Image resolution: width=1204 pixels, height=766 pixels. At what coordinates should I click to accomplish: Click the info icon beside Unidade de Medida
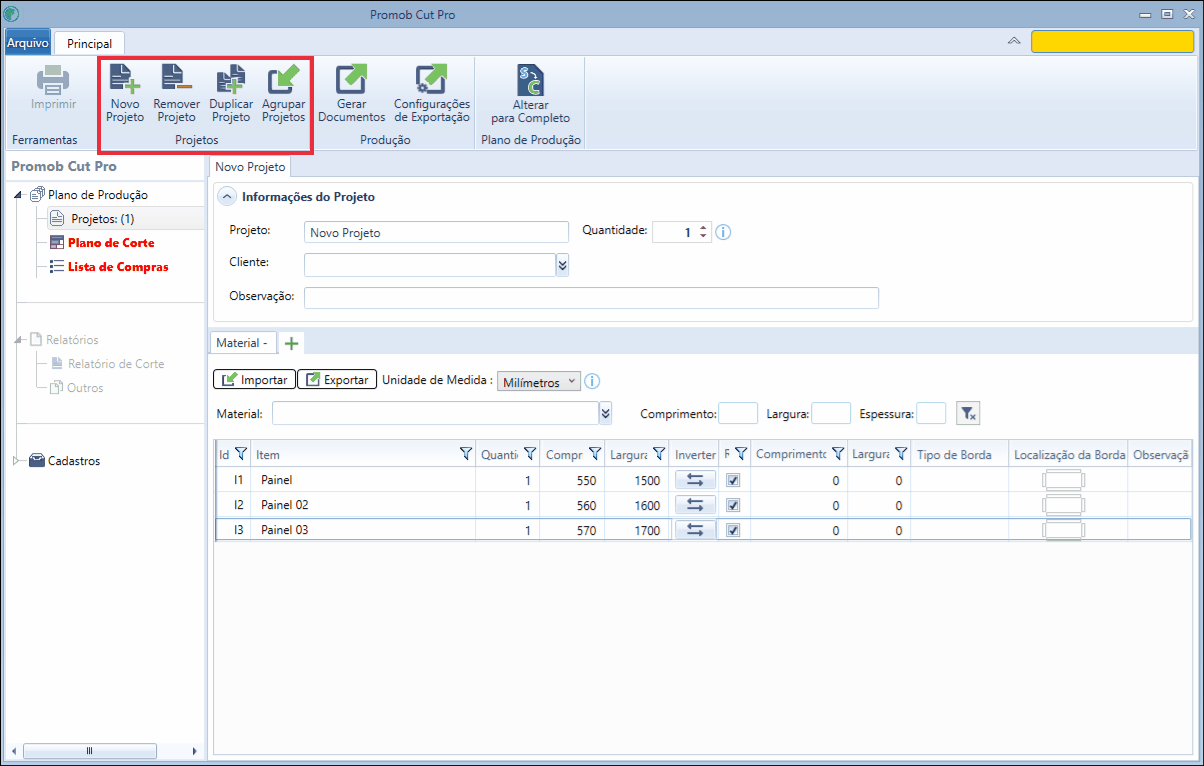pyautogui.click(x=591, y=381)
